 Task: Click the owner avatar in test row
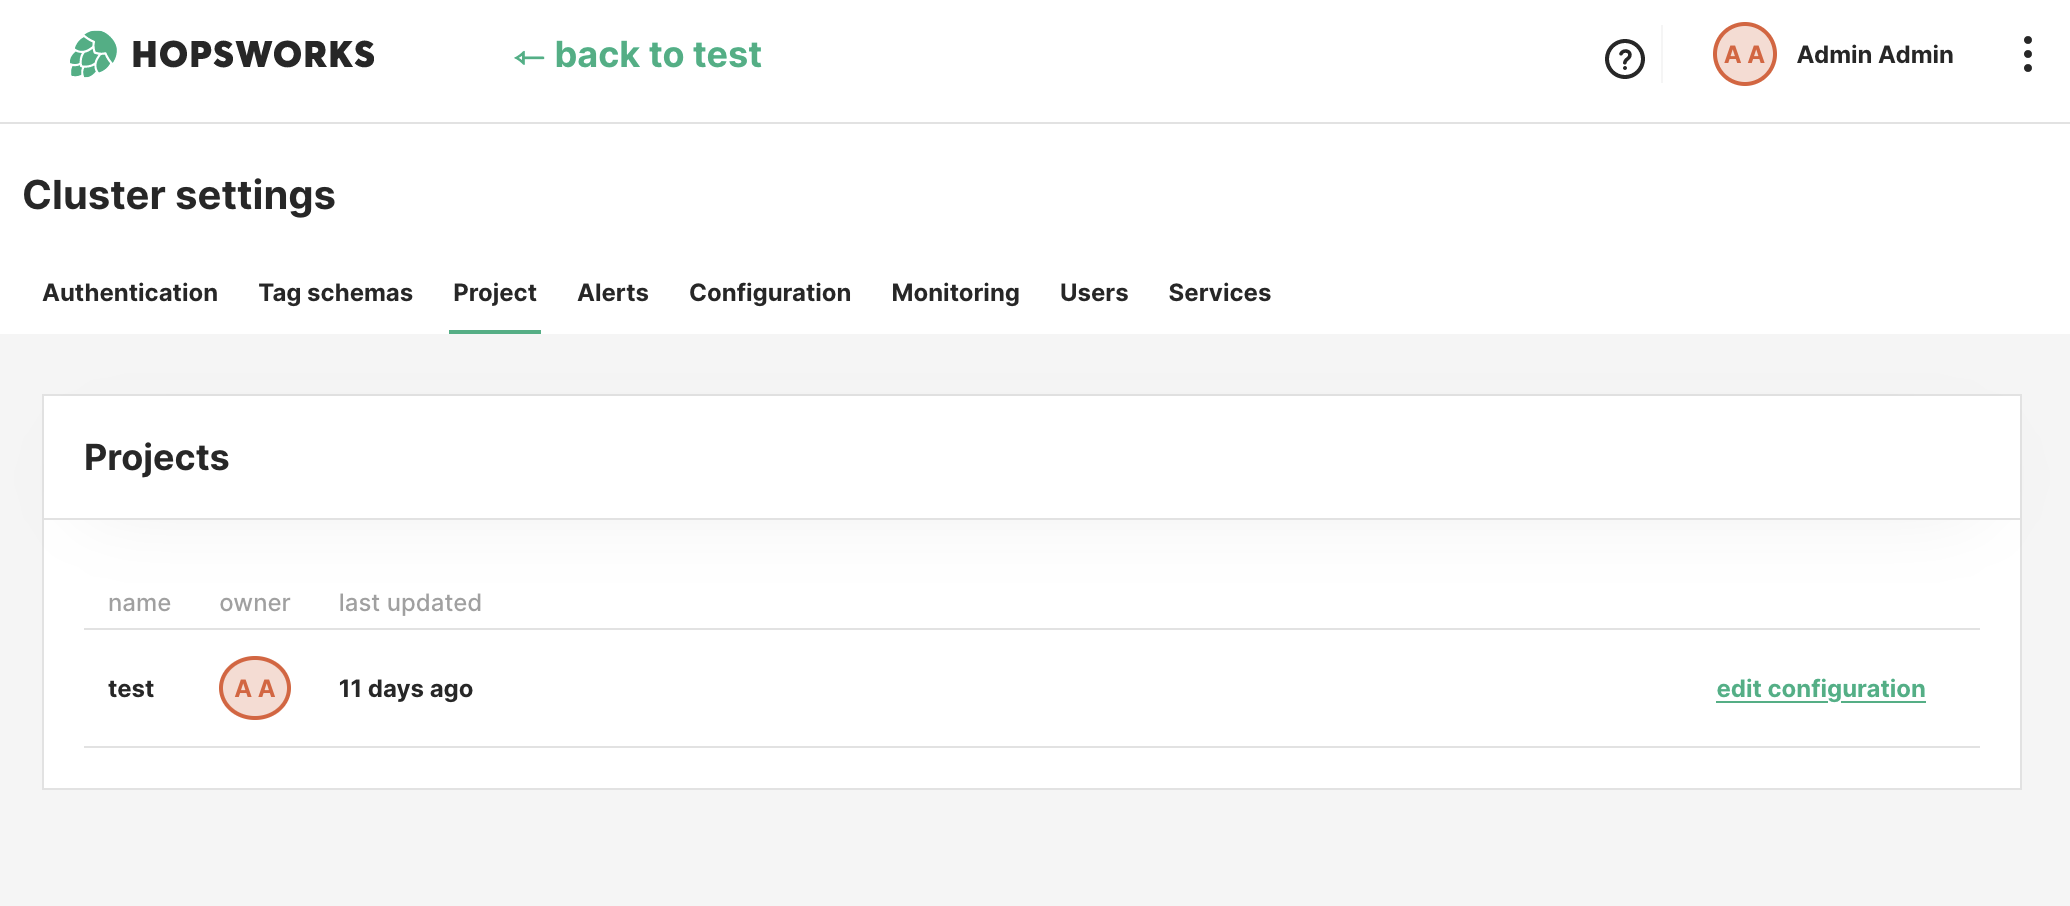point(255,688)
